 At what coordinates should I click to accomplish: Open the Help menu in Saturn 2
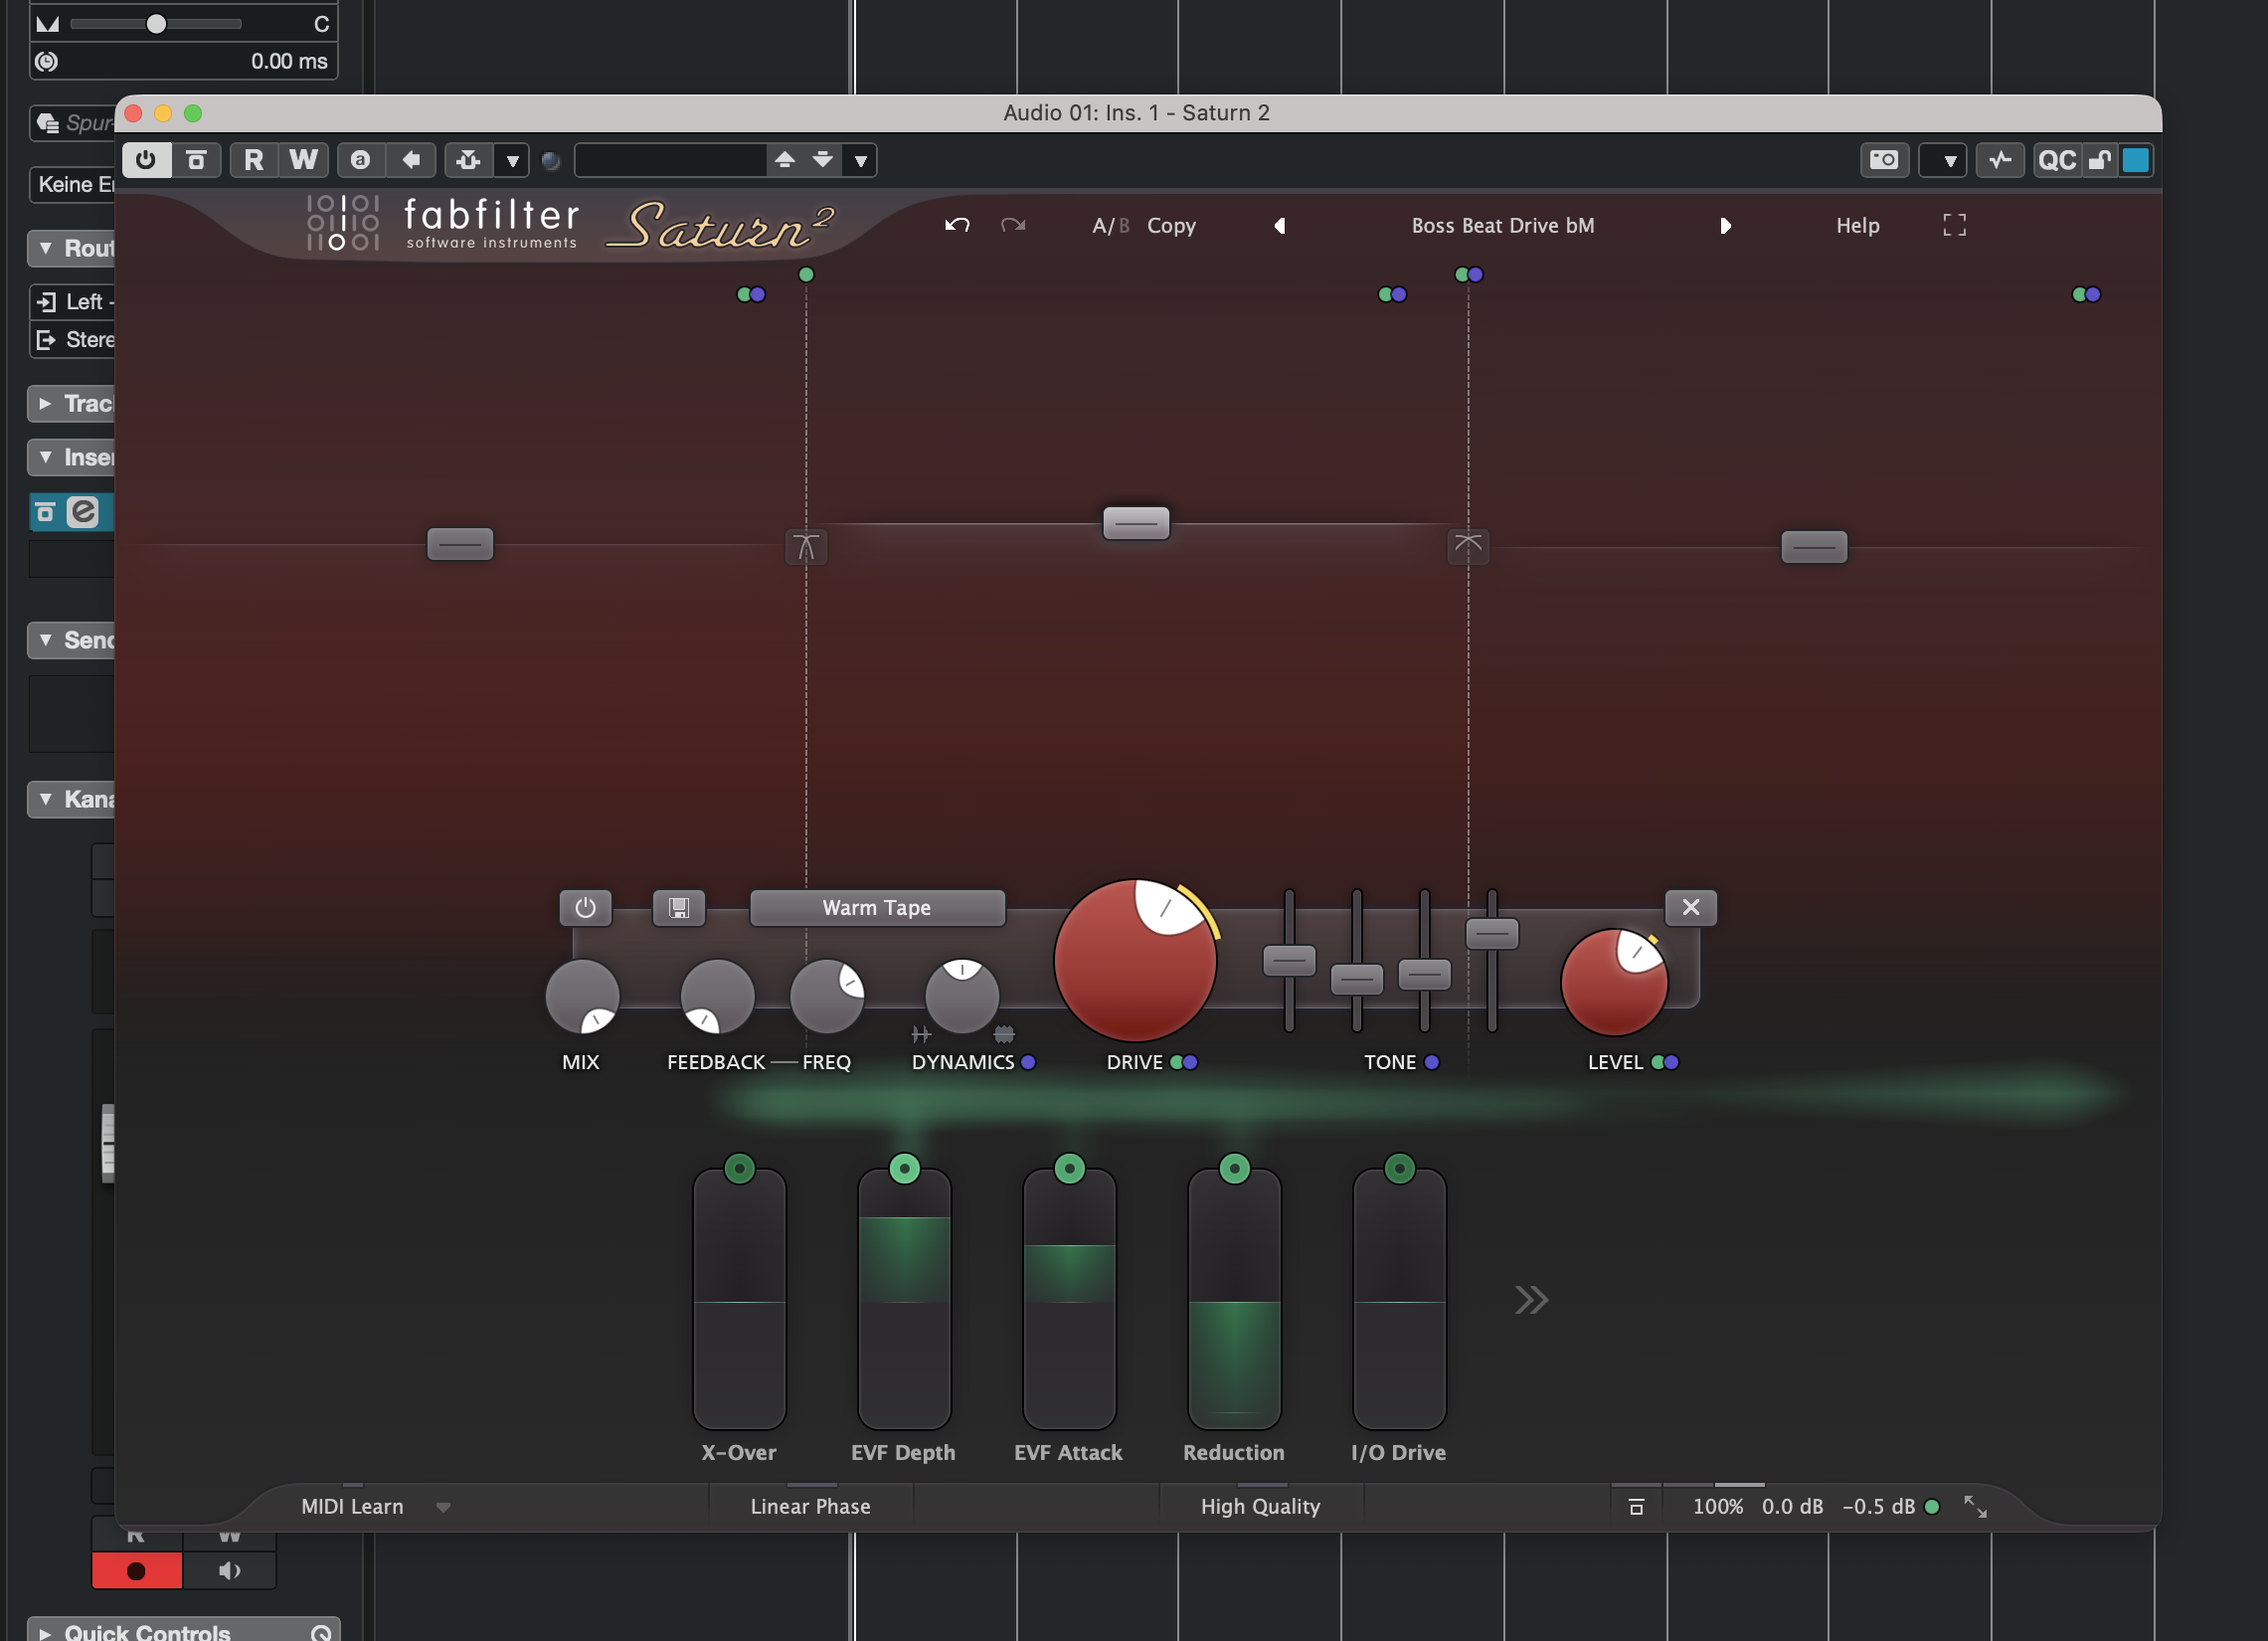pos(1856,225)
